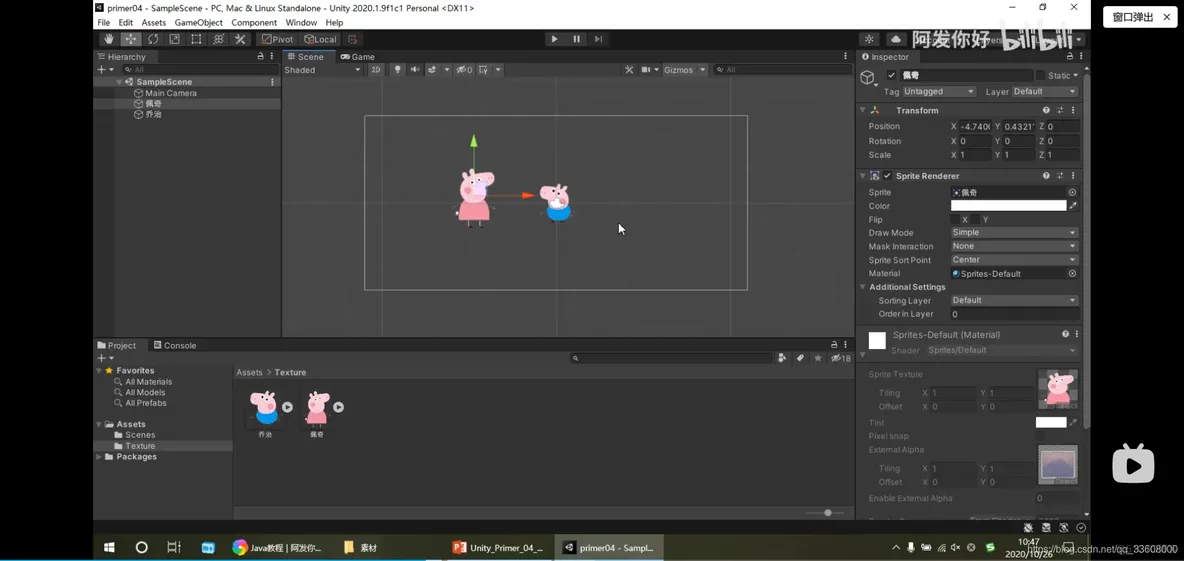1184x561 pixels.
Task: Mute scene audio with speaker icon
Action: point(415,69)
